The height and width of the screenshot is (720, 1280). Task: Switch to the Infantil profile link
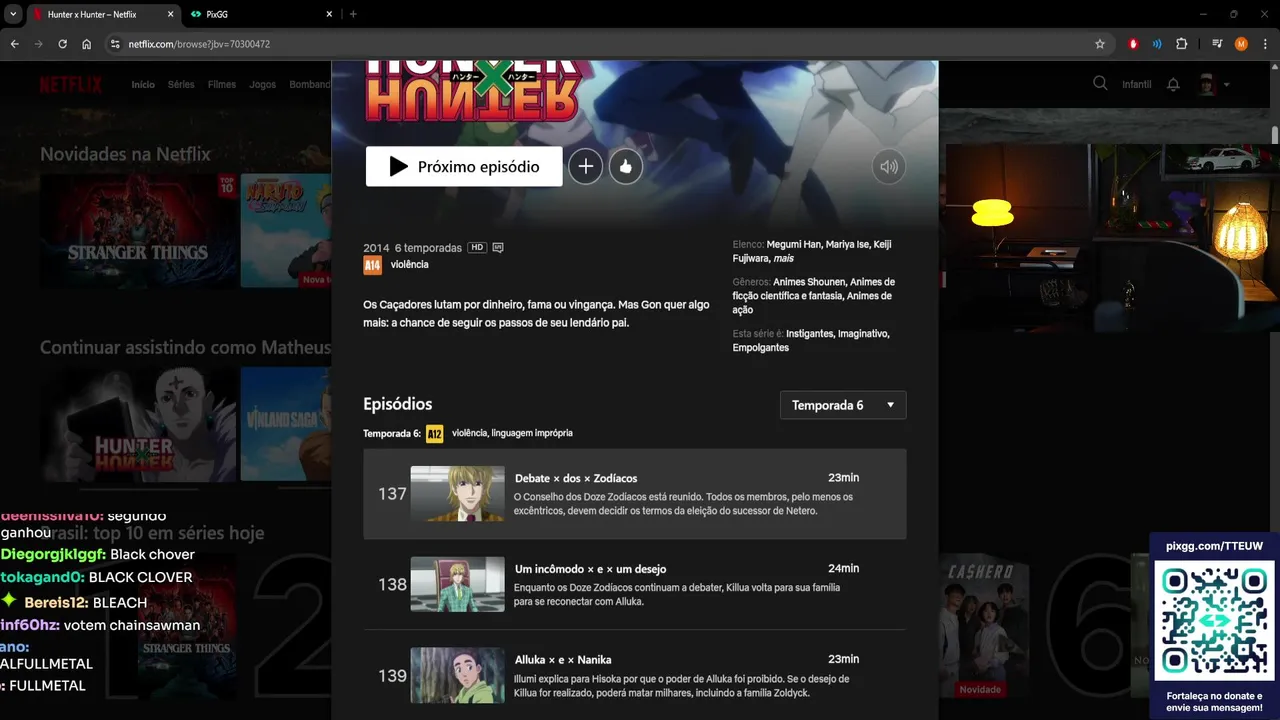point(1137,85)
